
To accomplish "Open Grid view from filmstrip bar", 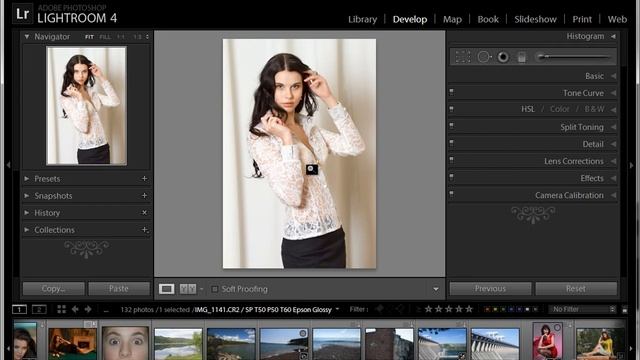I will [x=62, y=309].
